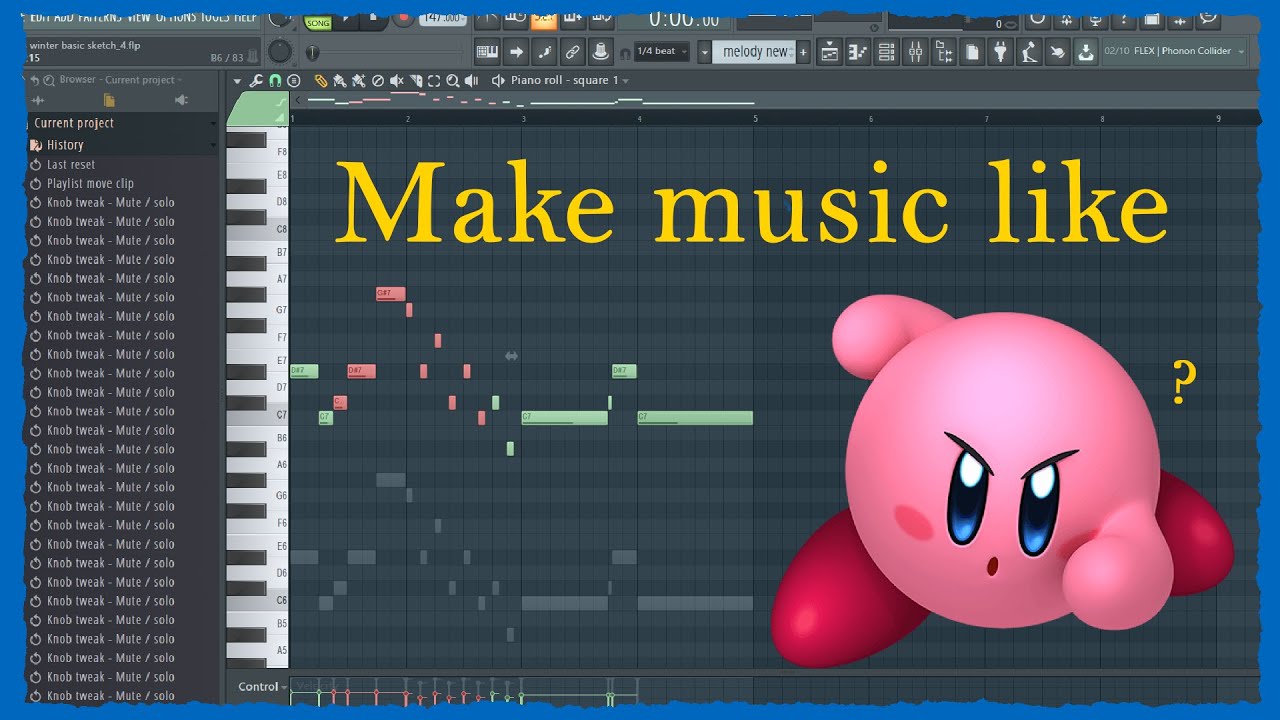The image size is (1280, 720).
Task: Open the TOOLS menu
Action: click(x=217, y=17)
